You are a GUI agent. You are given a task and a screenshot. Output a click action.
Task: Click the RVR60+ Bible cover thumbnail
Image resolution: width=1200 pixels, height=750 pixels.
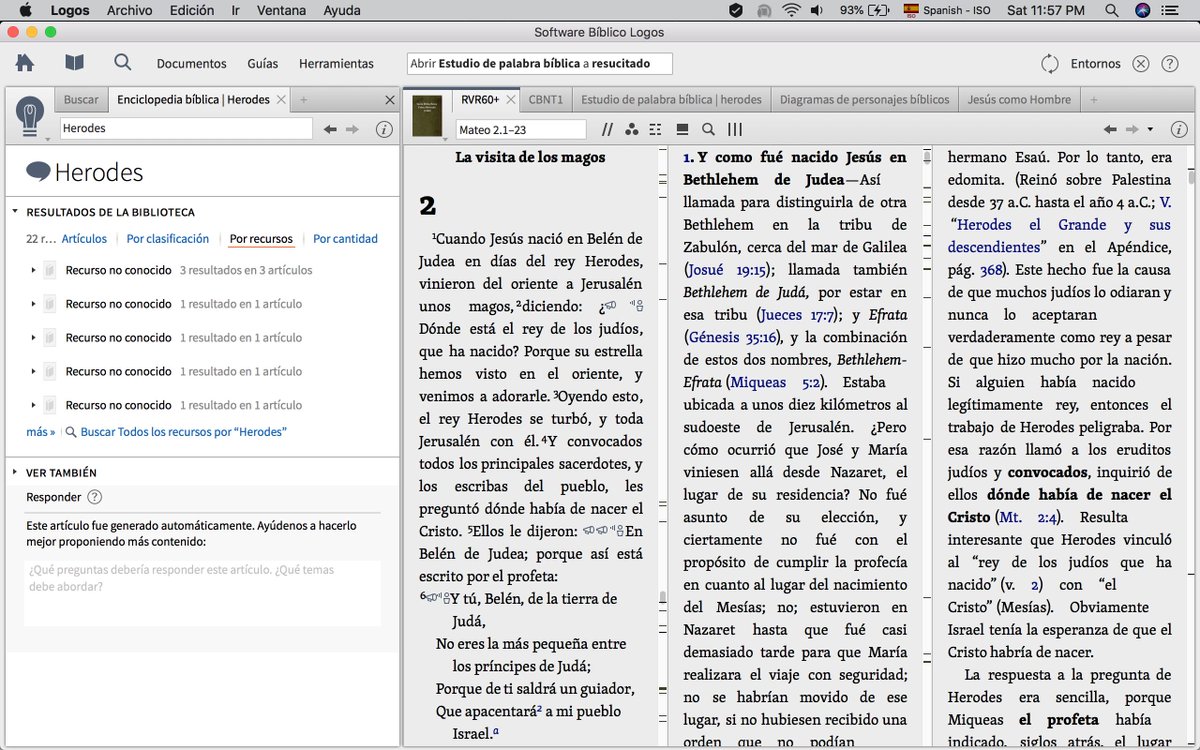coord(427,117)
